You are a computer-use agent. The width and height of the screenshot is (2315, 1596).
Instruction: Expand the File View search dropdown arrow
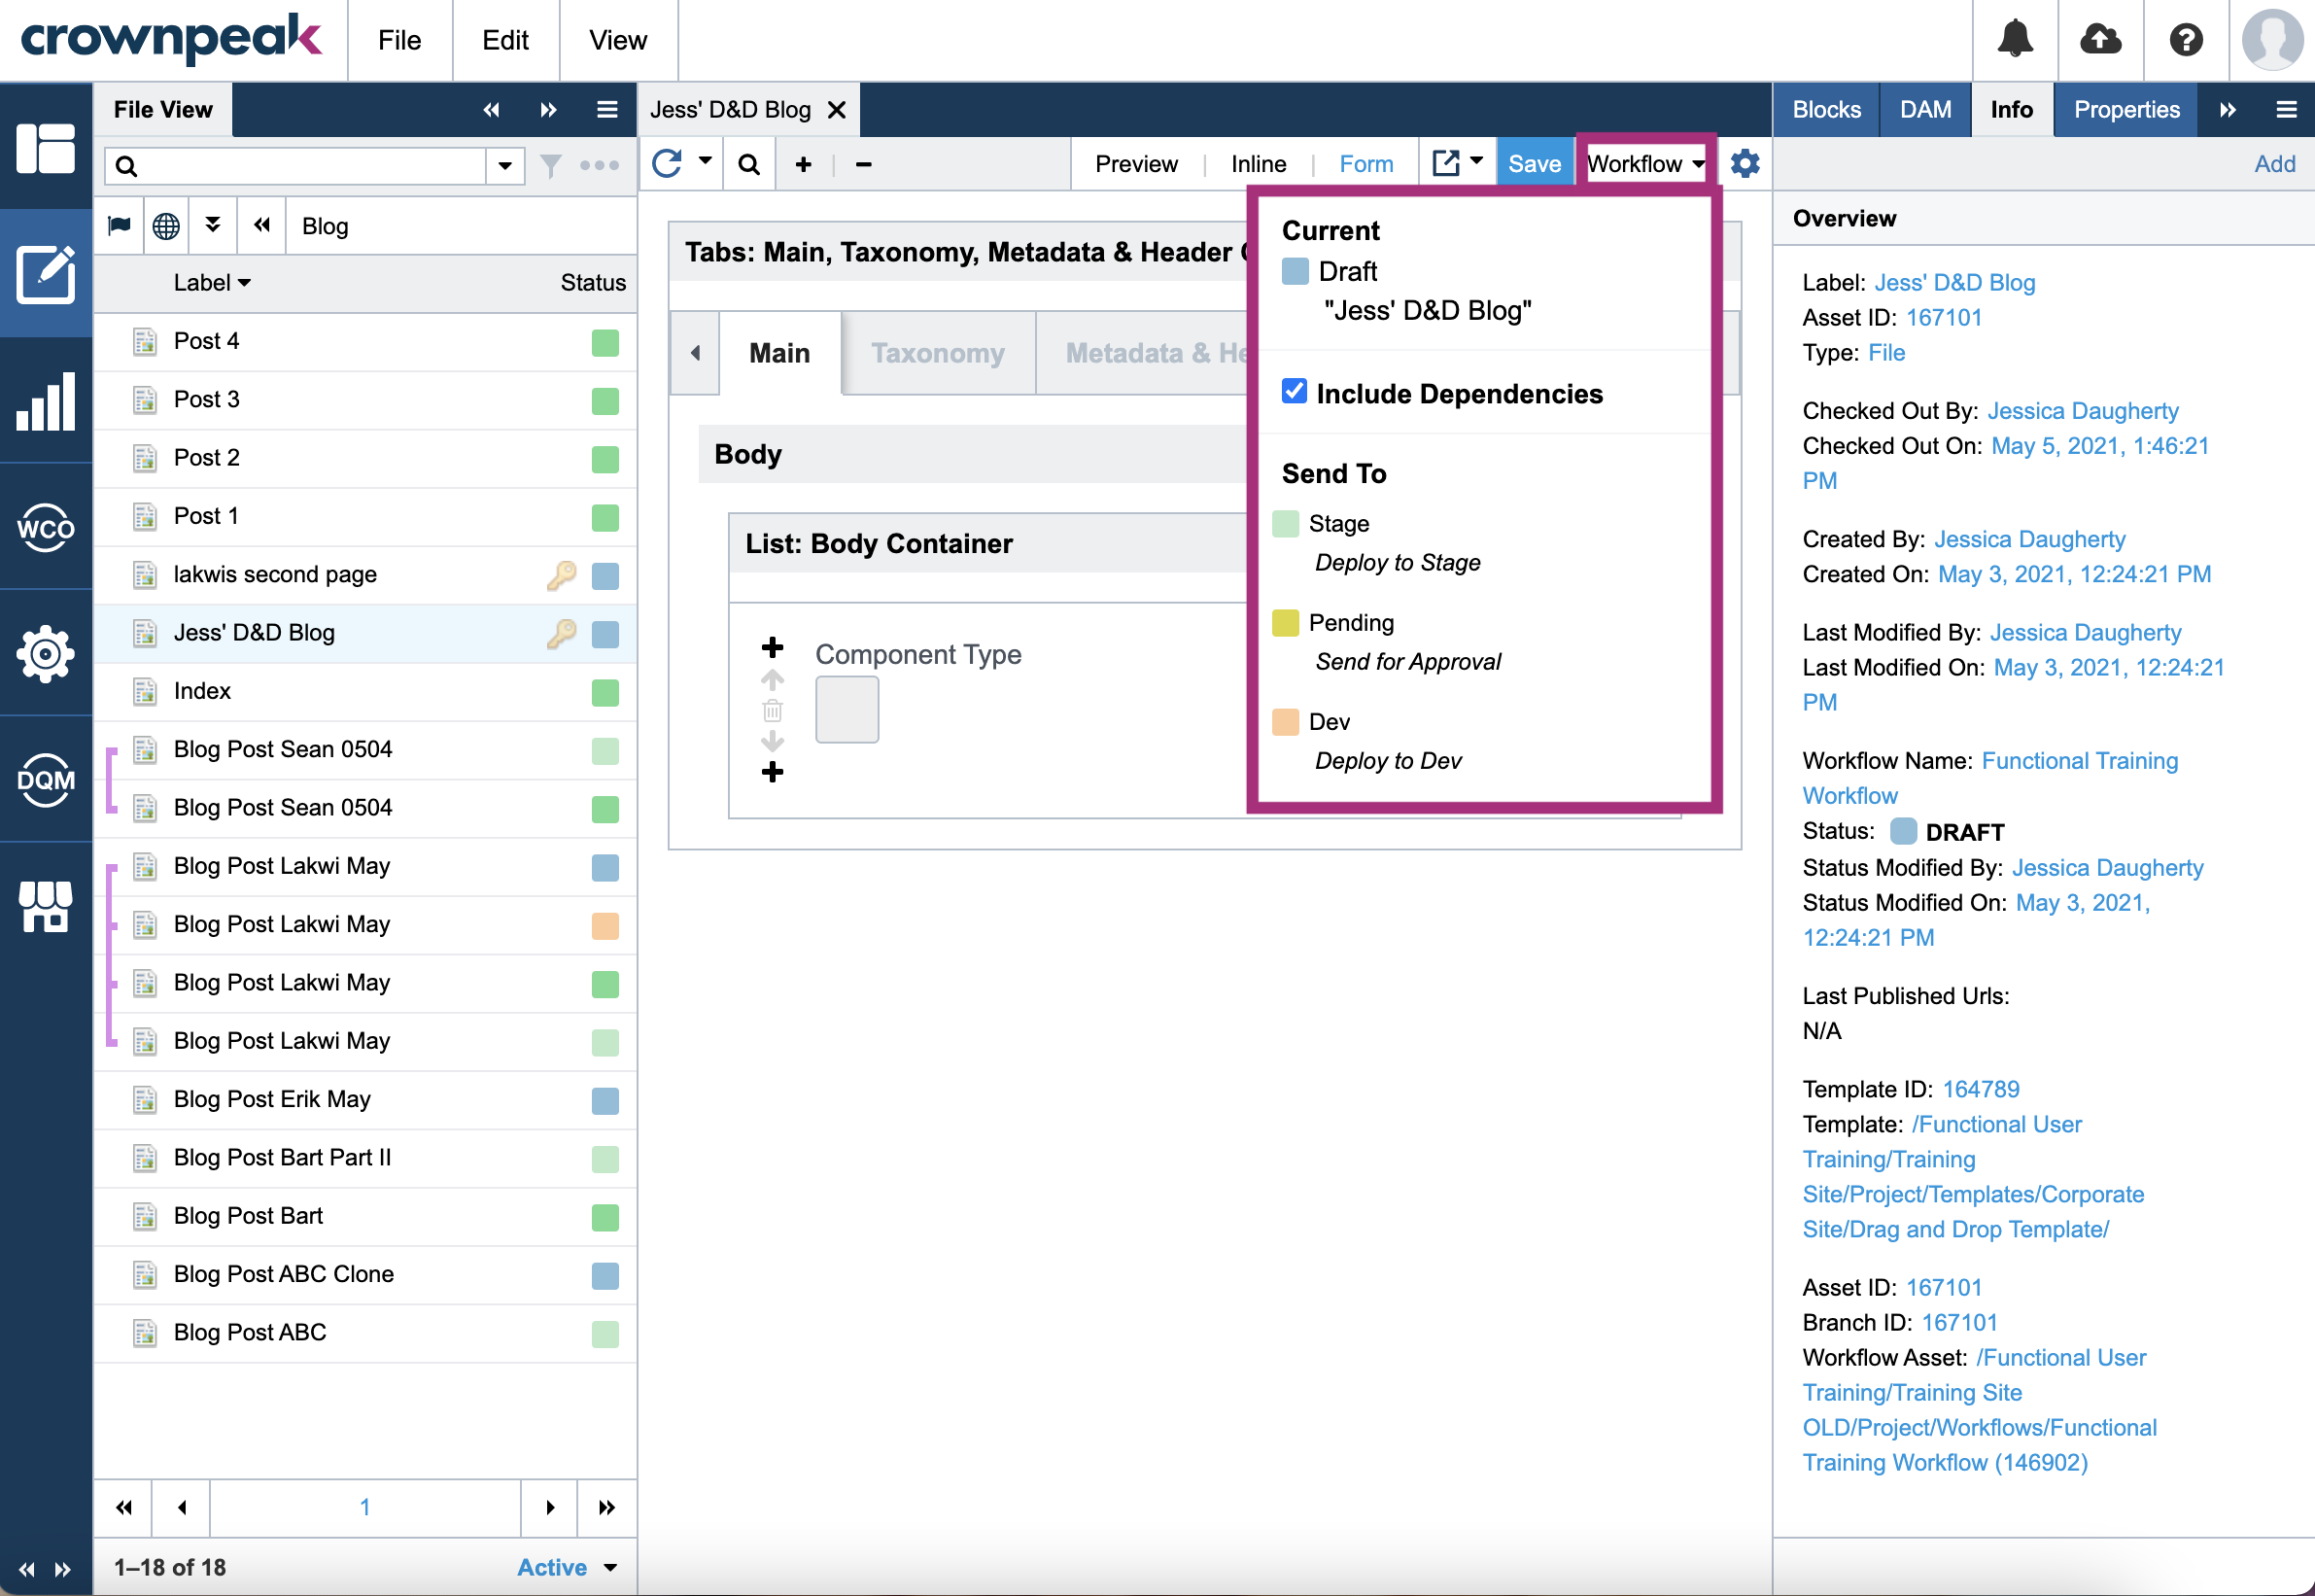click(505, 165)
